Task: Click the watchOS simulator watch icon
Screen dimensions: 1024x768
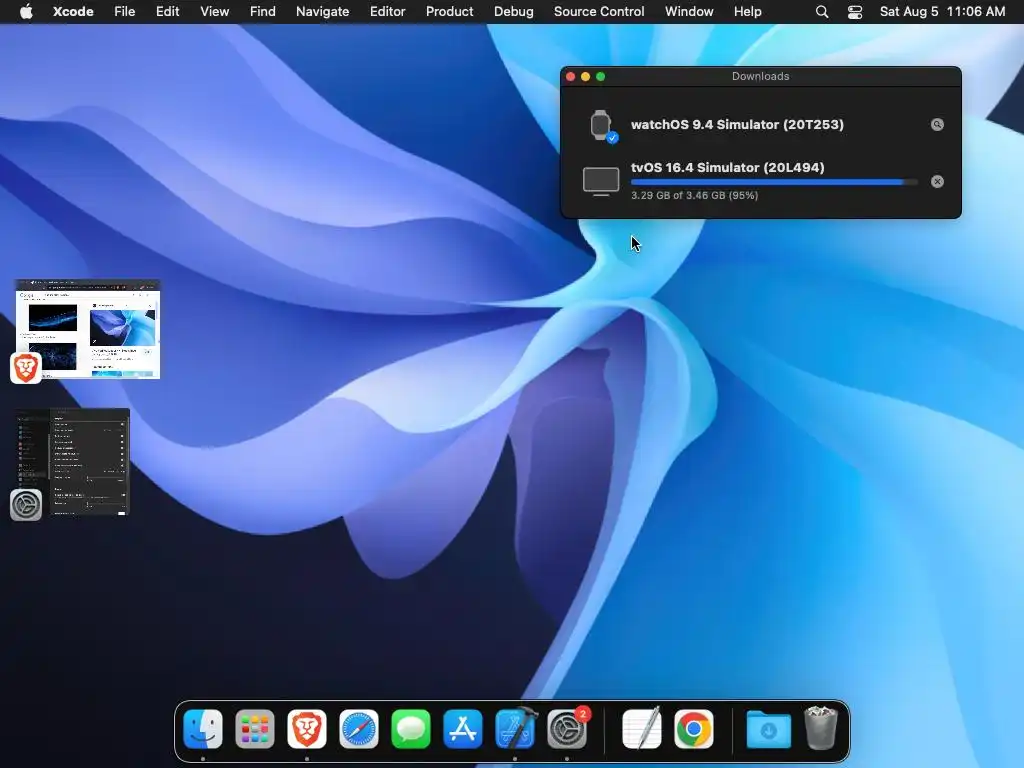Action: tap(601, 125)
